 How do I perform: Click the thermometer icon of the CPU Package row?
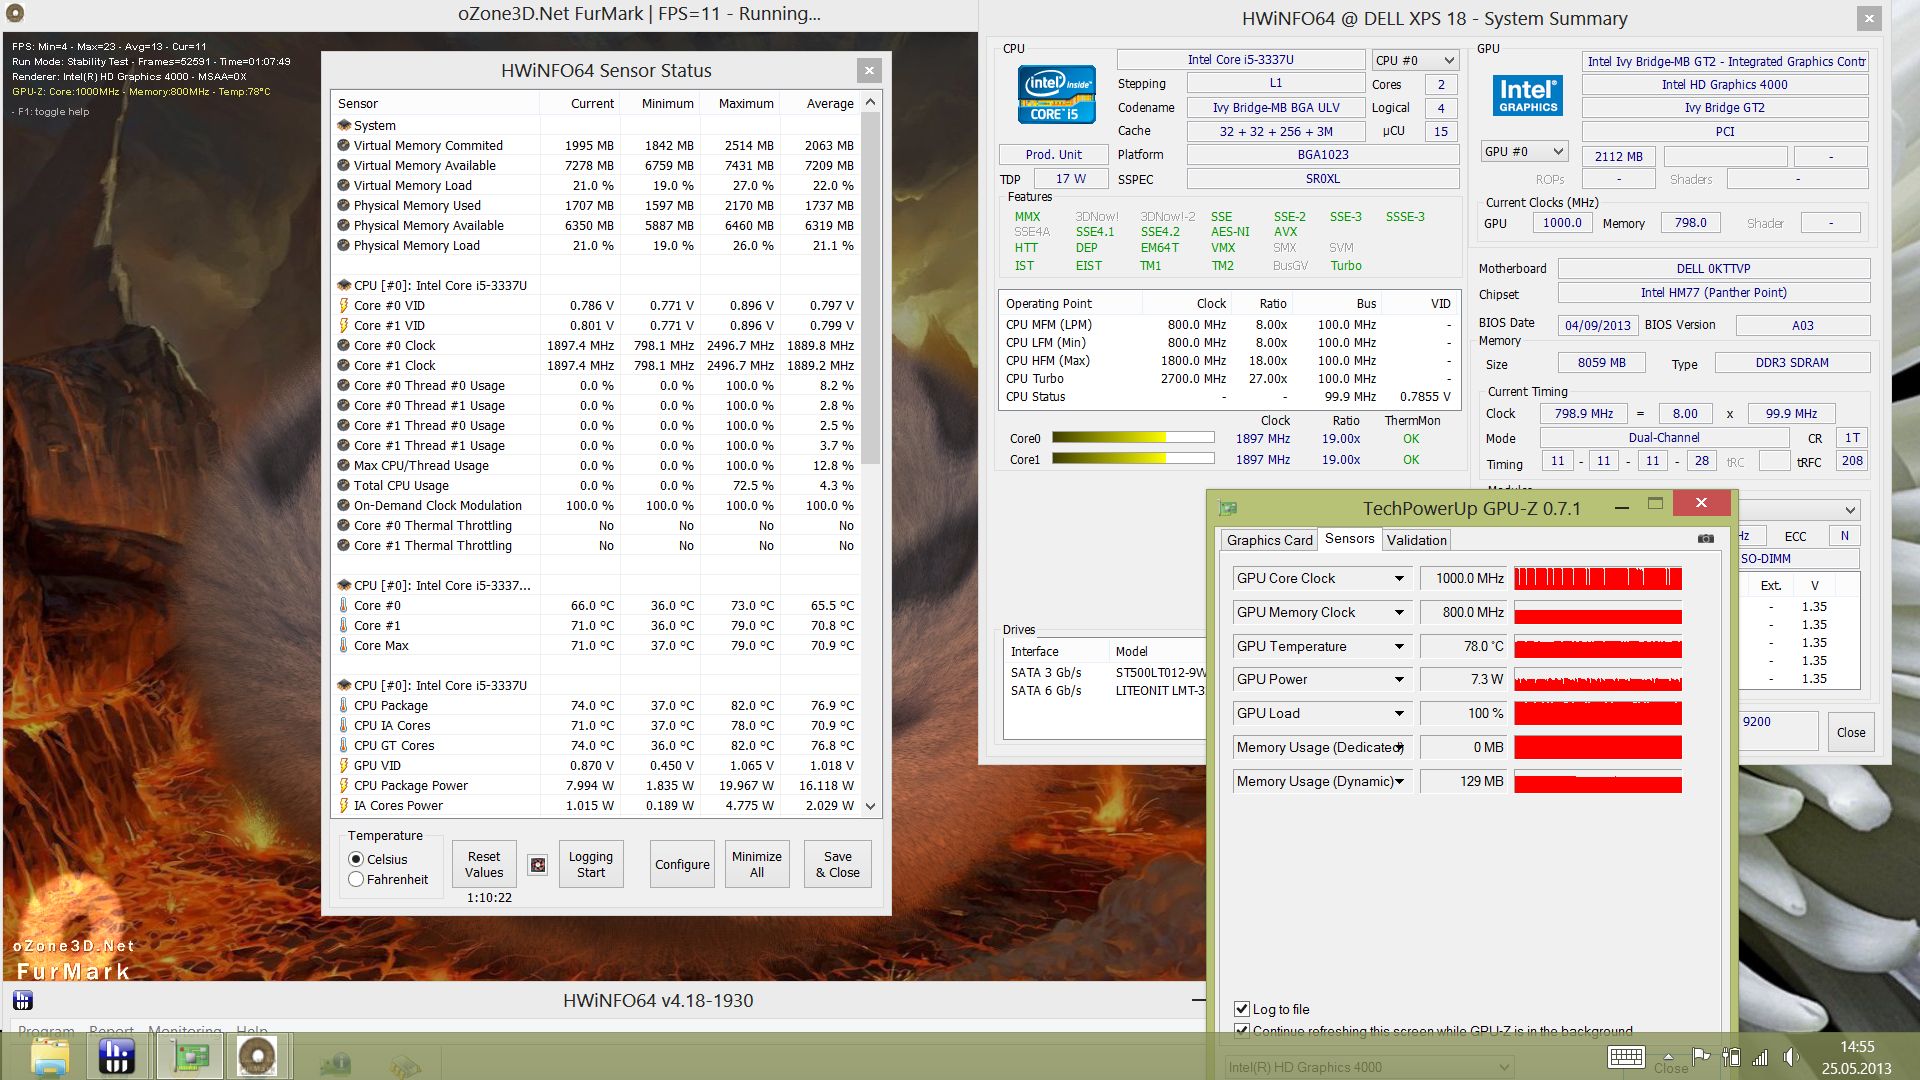click(x=344, y=705)
